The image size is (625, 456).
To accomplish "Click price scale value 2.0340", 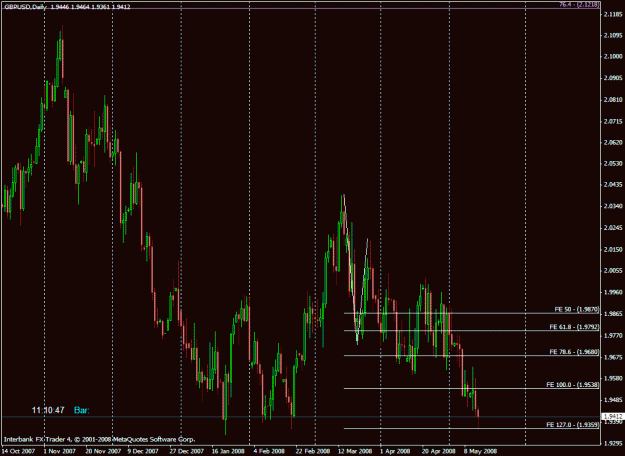I will pos(613,206).
